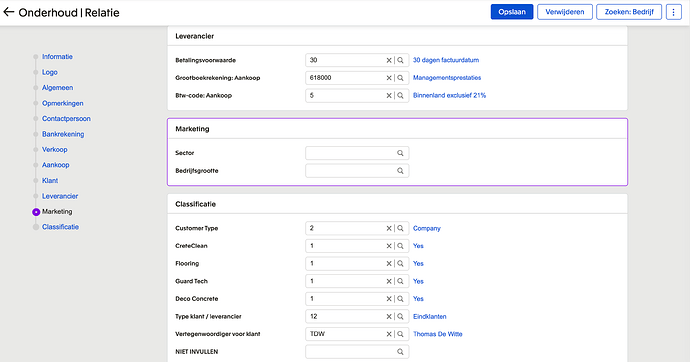Image resolution: width=690 pixels, height=362 pixels.
Task: Go to the Opmerkingen section
Action: 62,103
